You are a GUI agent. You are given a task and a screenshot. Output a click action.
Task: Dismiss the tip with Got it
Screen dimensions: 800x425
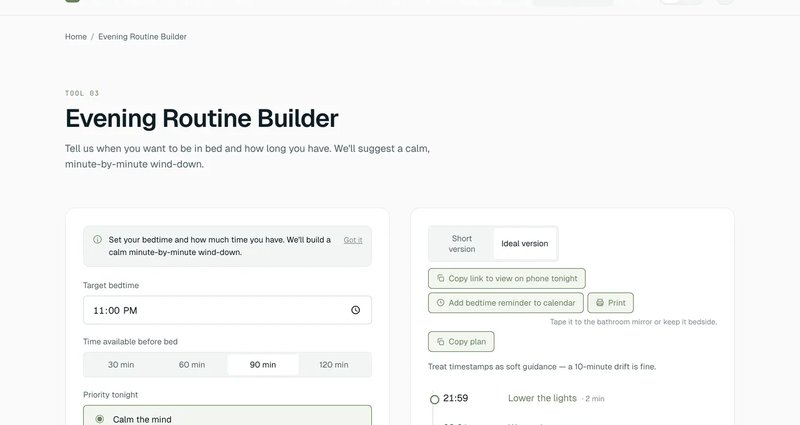point(353,240)
